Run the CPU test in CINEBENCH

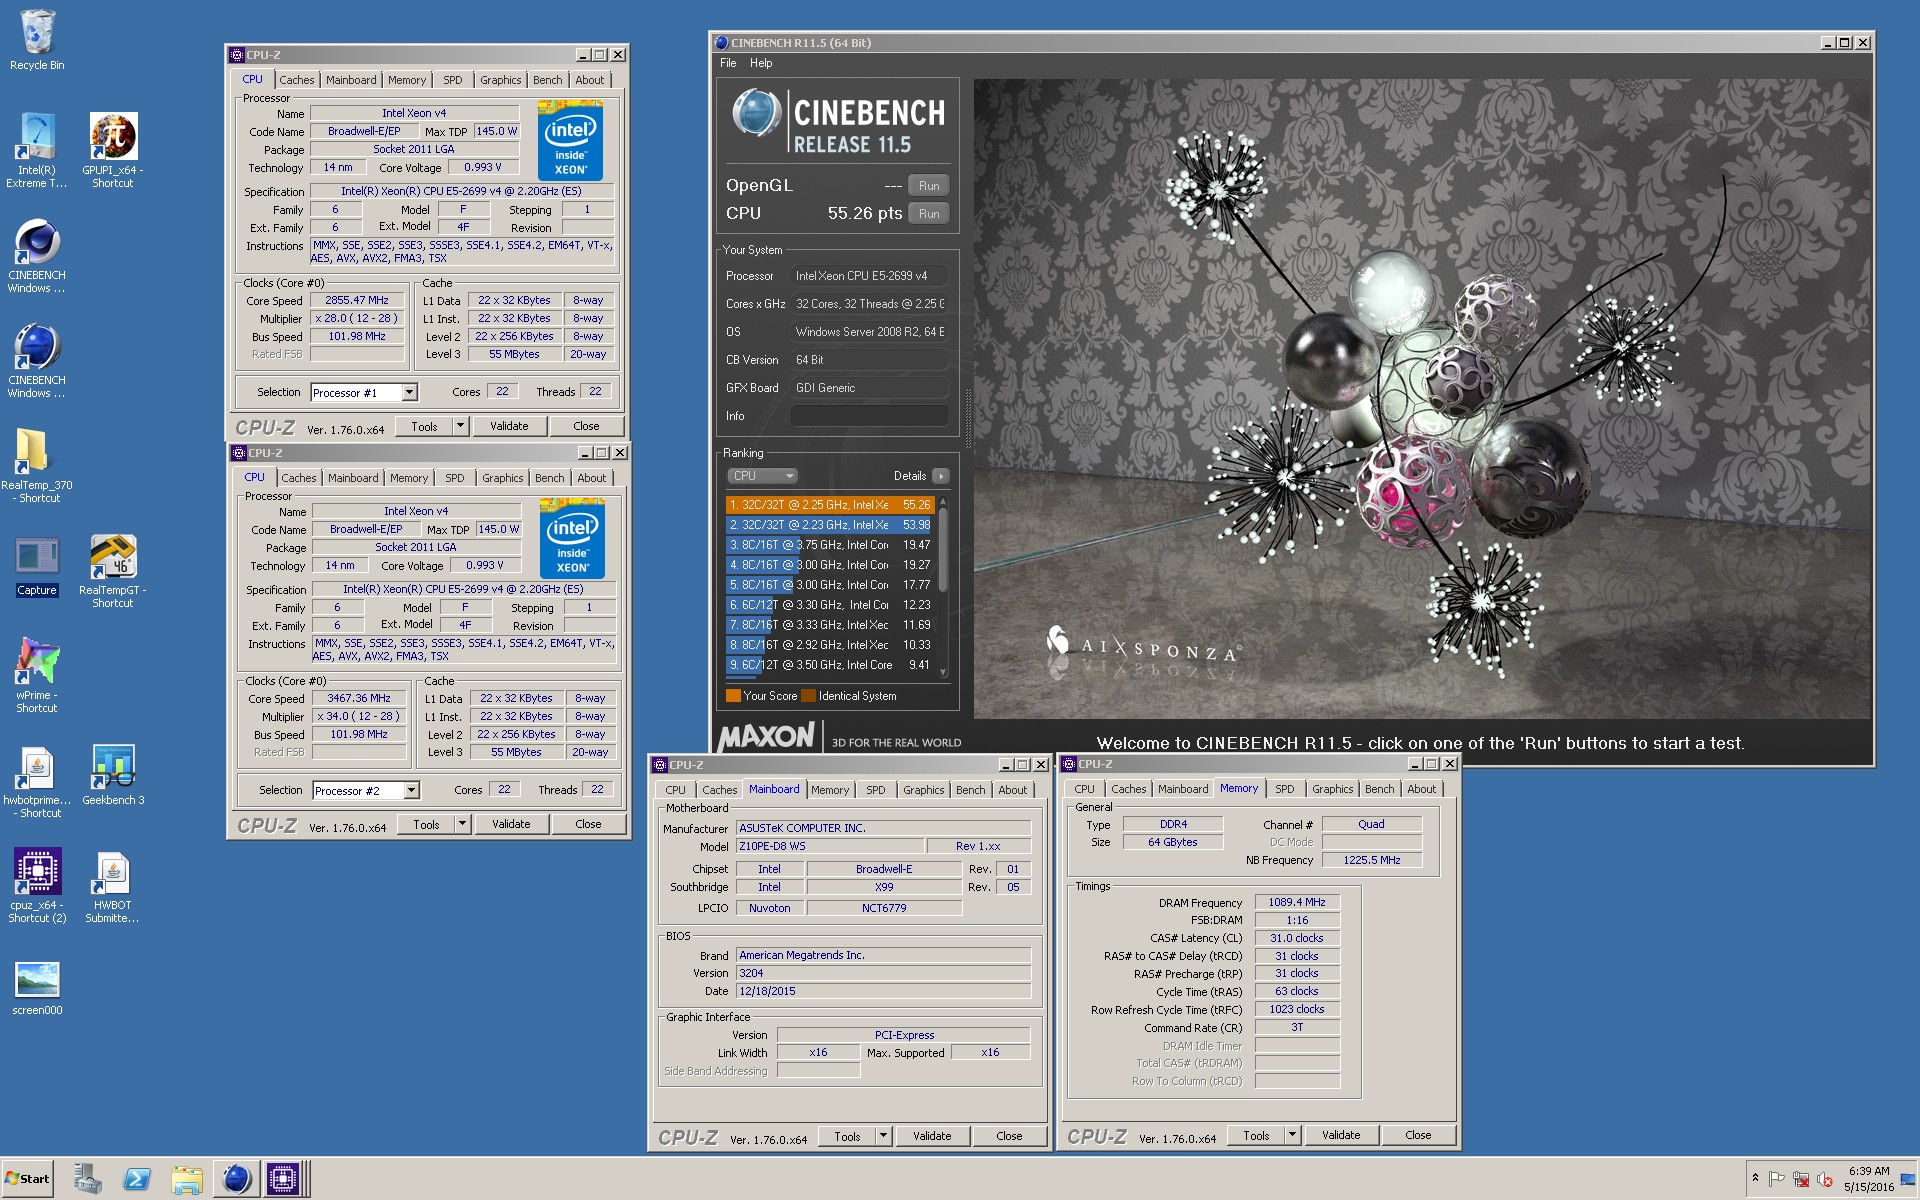929,214
